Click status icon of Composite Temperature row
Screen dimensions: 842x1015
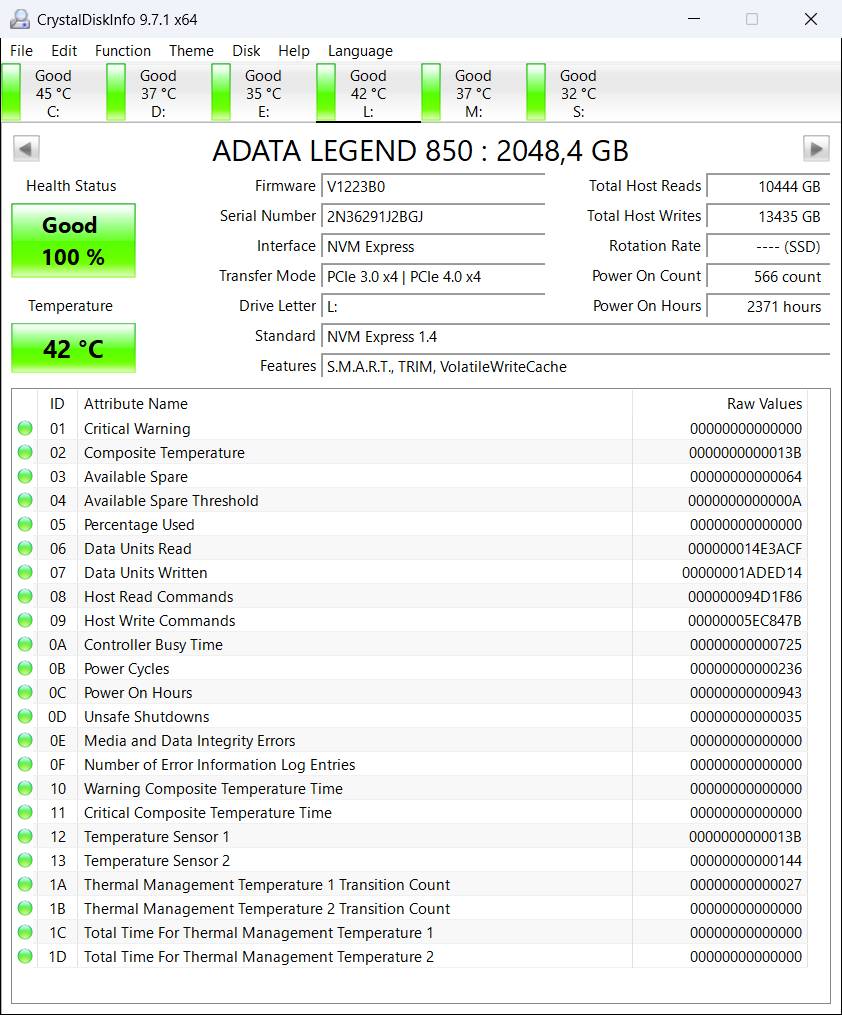click(25, 452)
